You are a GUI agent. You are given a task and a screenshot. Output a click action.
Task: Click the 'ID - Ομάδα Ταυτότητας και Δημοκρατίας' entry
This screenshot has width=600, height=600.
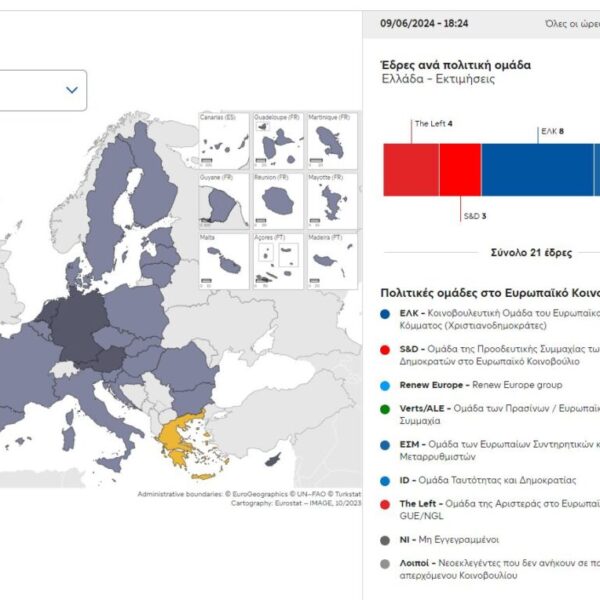click(x=488, y=480)
